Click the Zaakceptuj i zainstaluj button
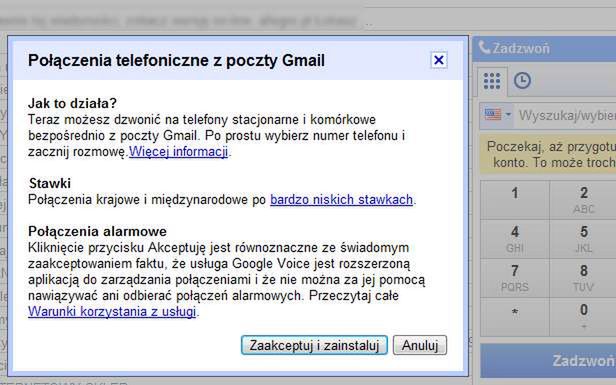Screen dimensions: 616x385 pos(314,345)
